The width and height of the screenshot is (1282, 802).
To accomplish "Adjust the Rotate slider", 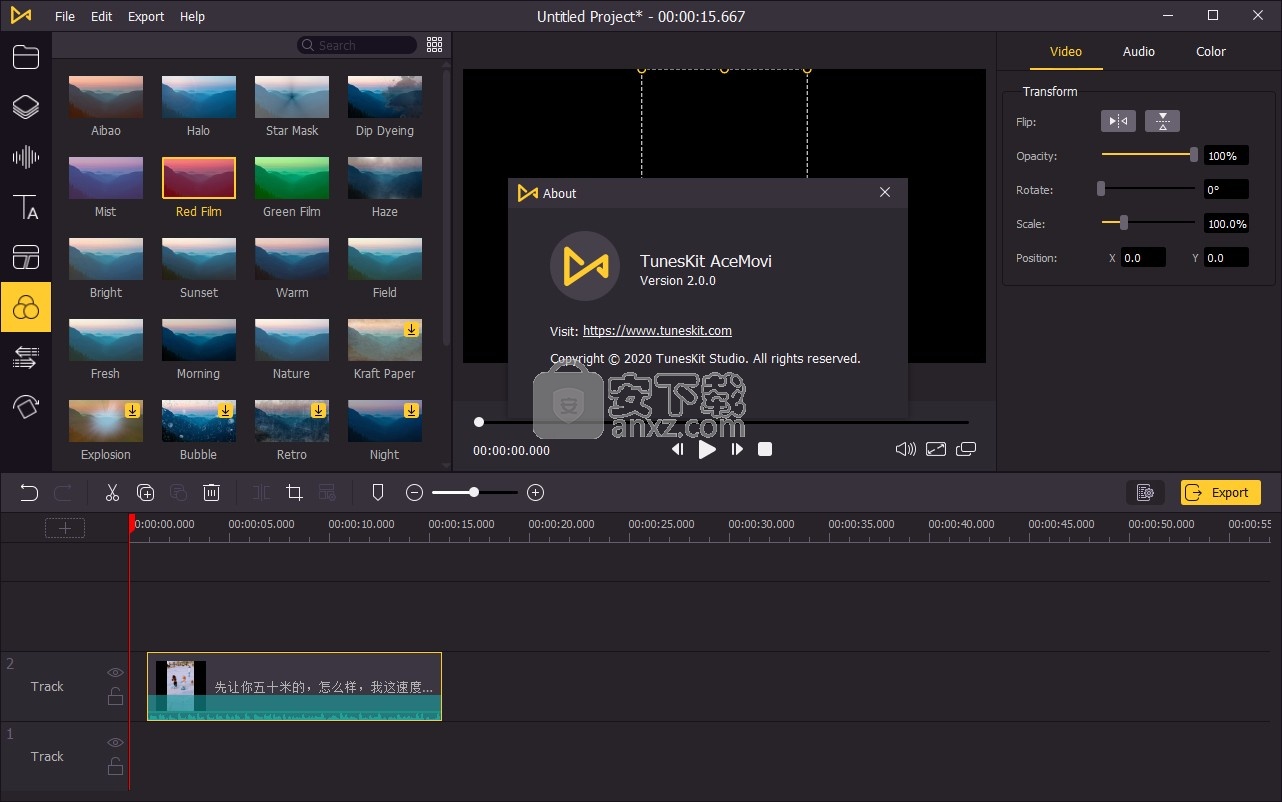I will (x=1148, y=188).
